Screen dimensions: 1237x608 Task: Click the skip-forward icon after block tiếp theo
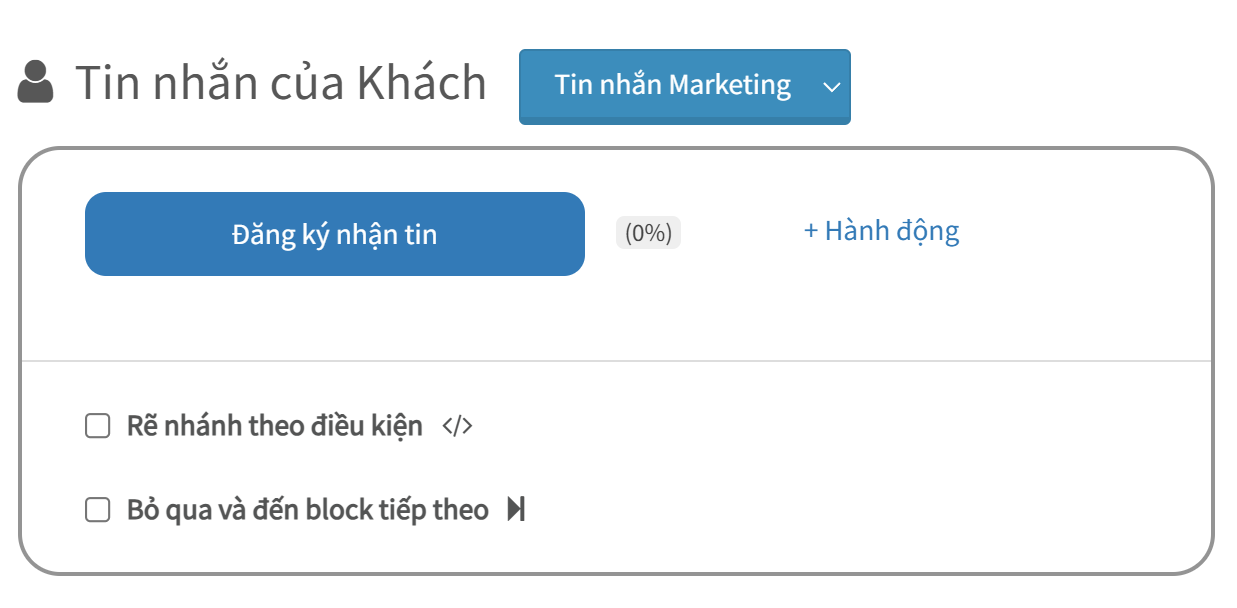tap(516, 510)
